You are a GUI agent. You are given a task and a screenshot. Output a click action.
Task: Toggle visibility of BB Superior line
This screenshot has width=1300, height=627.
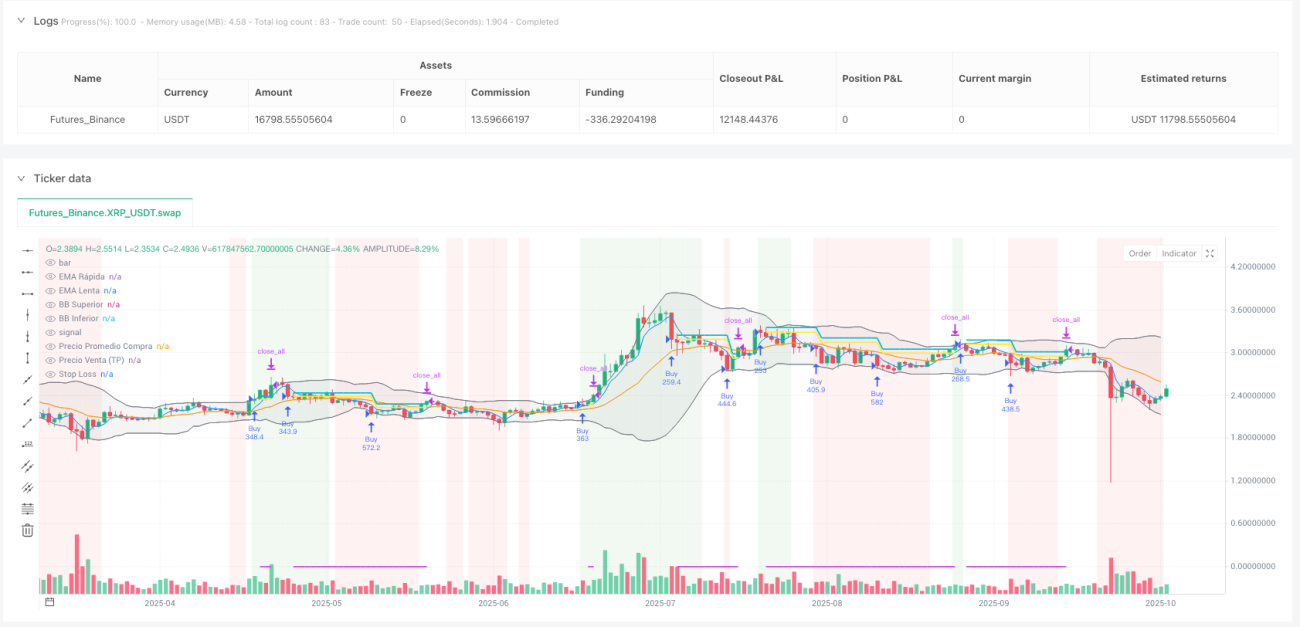coord(51,304)
